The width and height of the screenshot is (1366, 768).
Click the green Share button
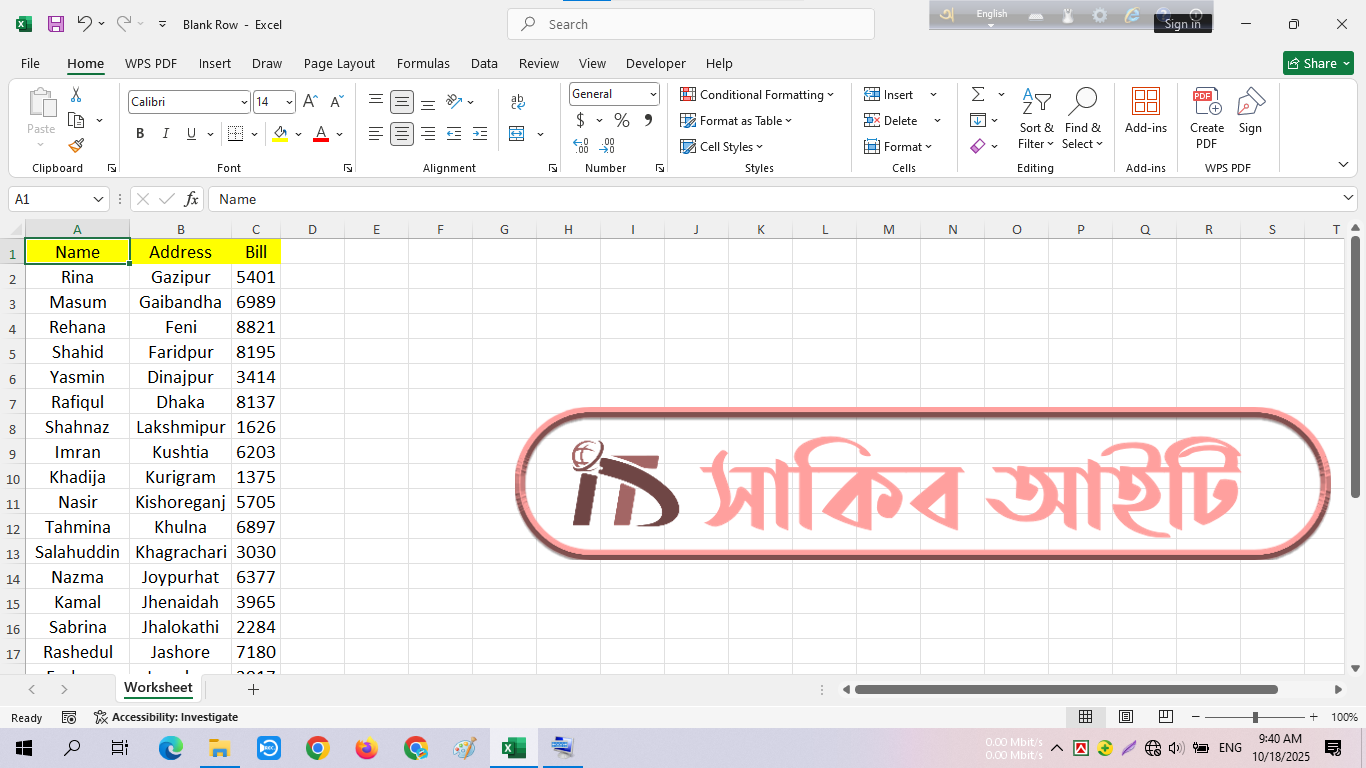point(1317,63)
